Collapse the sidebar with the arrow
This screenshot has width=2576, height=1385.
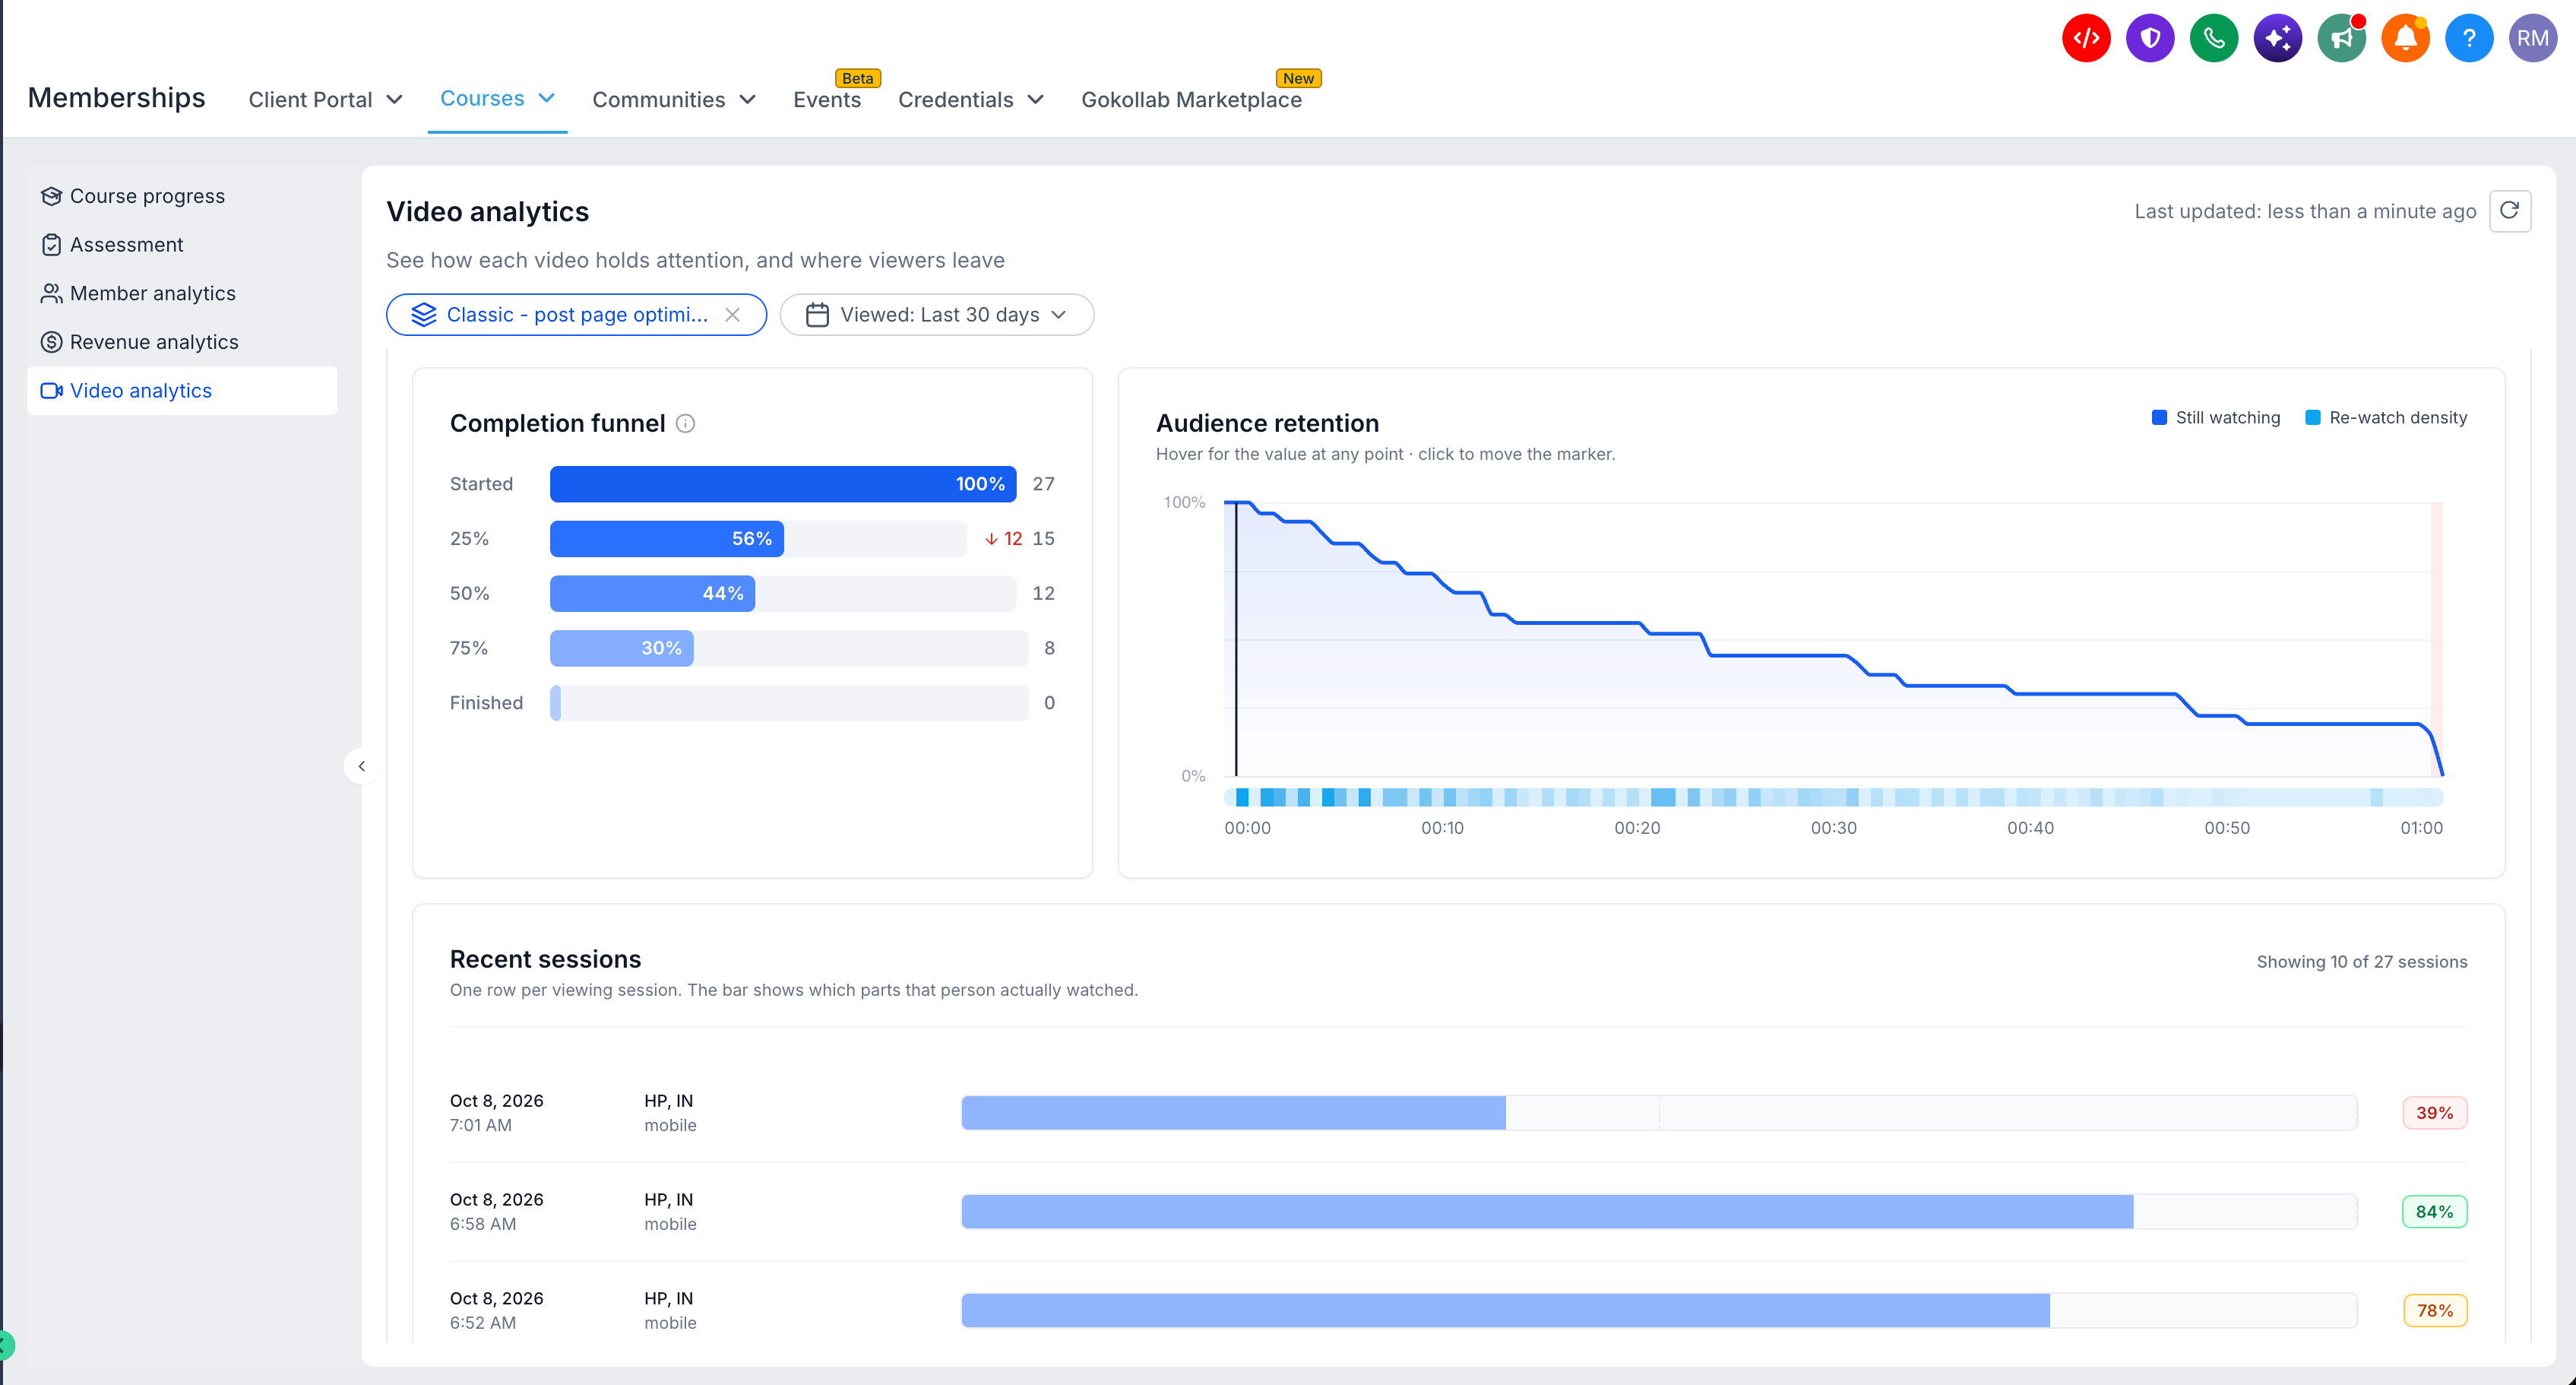click(362, 766)
